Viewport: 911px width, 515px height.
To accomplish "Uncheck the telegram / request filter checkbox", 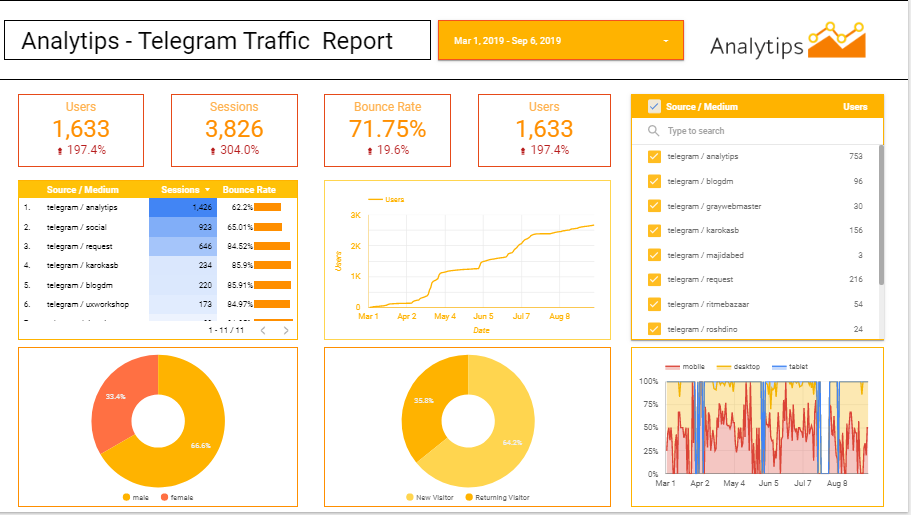I will coord(654,280).
